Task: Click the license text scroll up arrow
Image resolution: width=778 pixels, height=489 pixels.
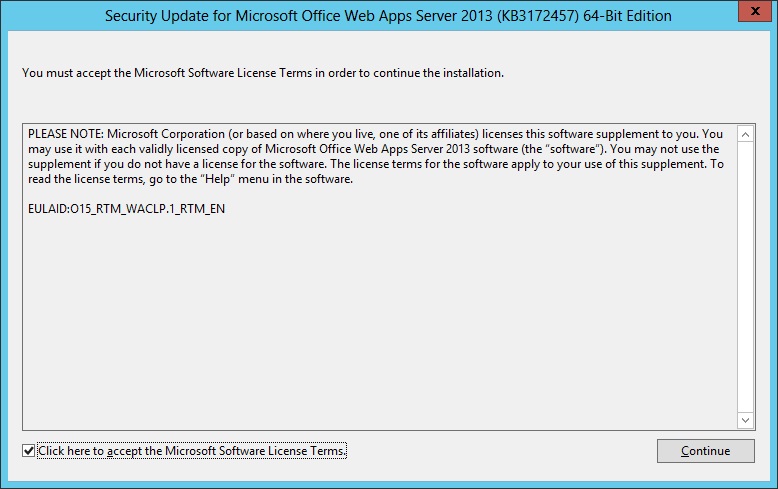Action: (x=745, y=134)
